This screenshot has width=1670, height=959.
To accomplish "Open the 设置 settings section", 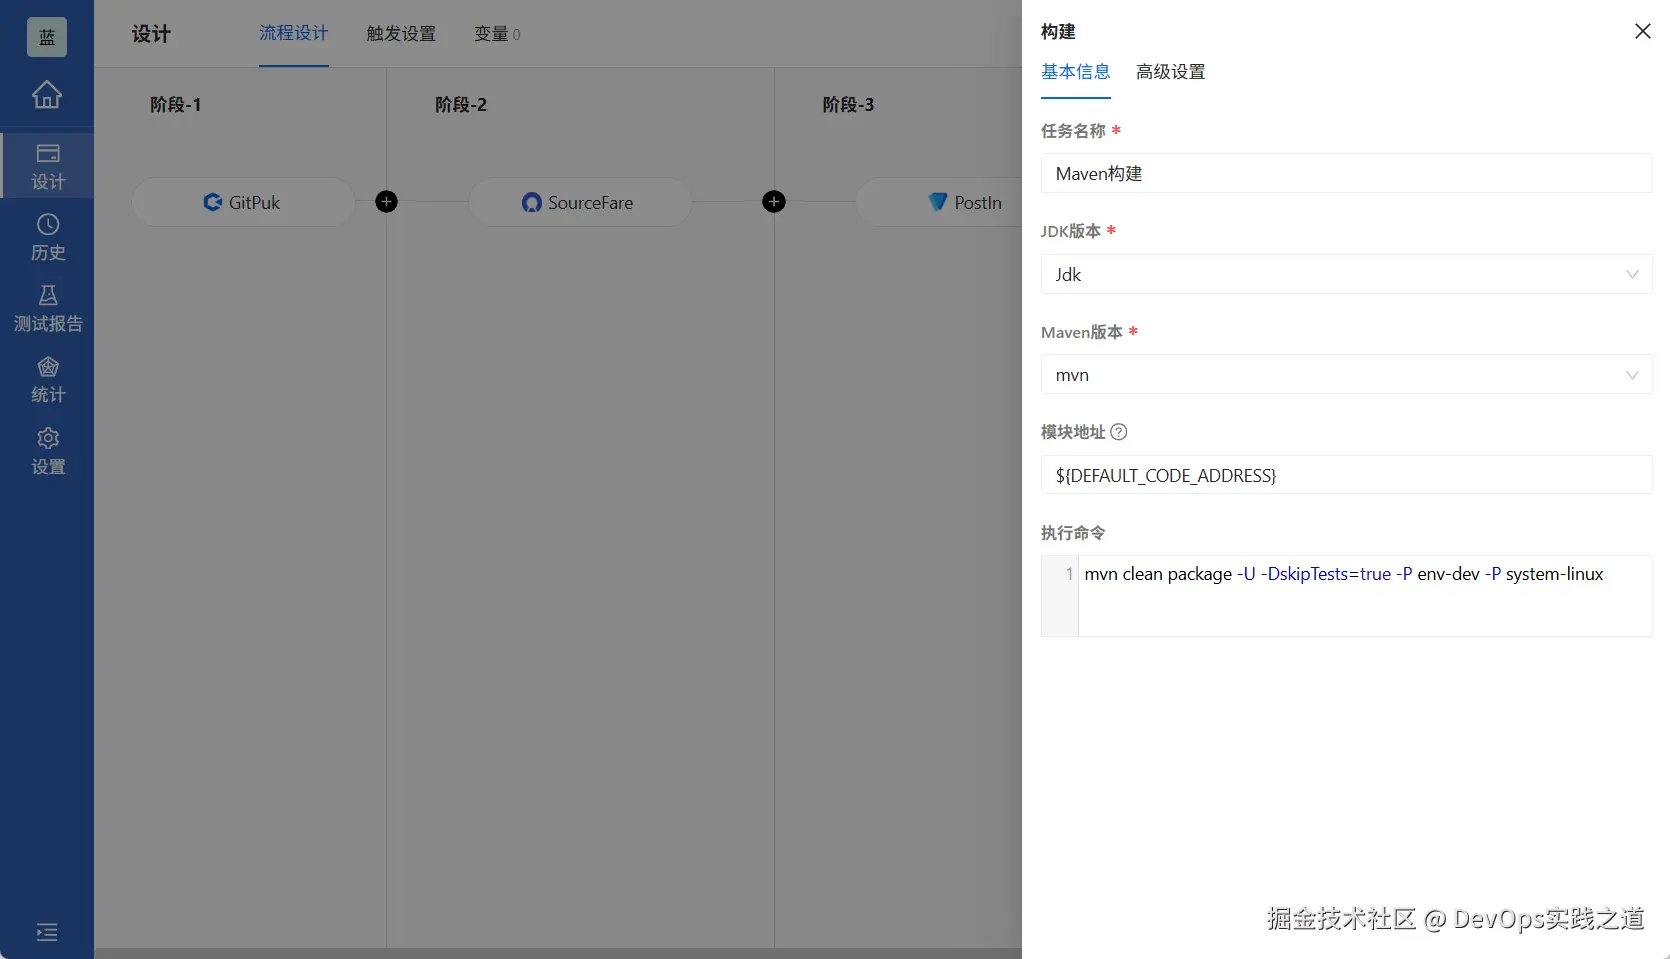I will 47,451.
